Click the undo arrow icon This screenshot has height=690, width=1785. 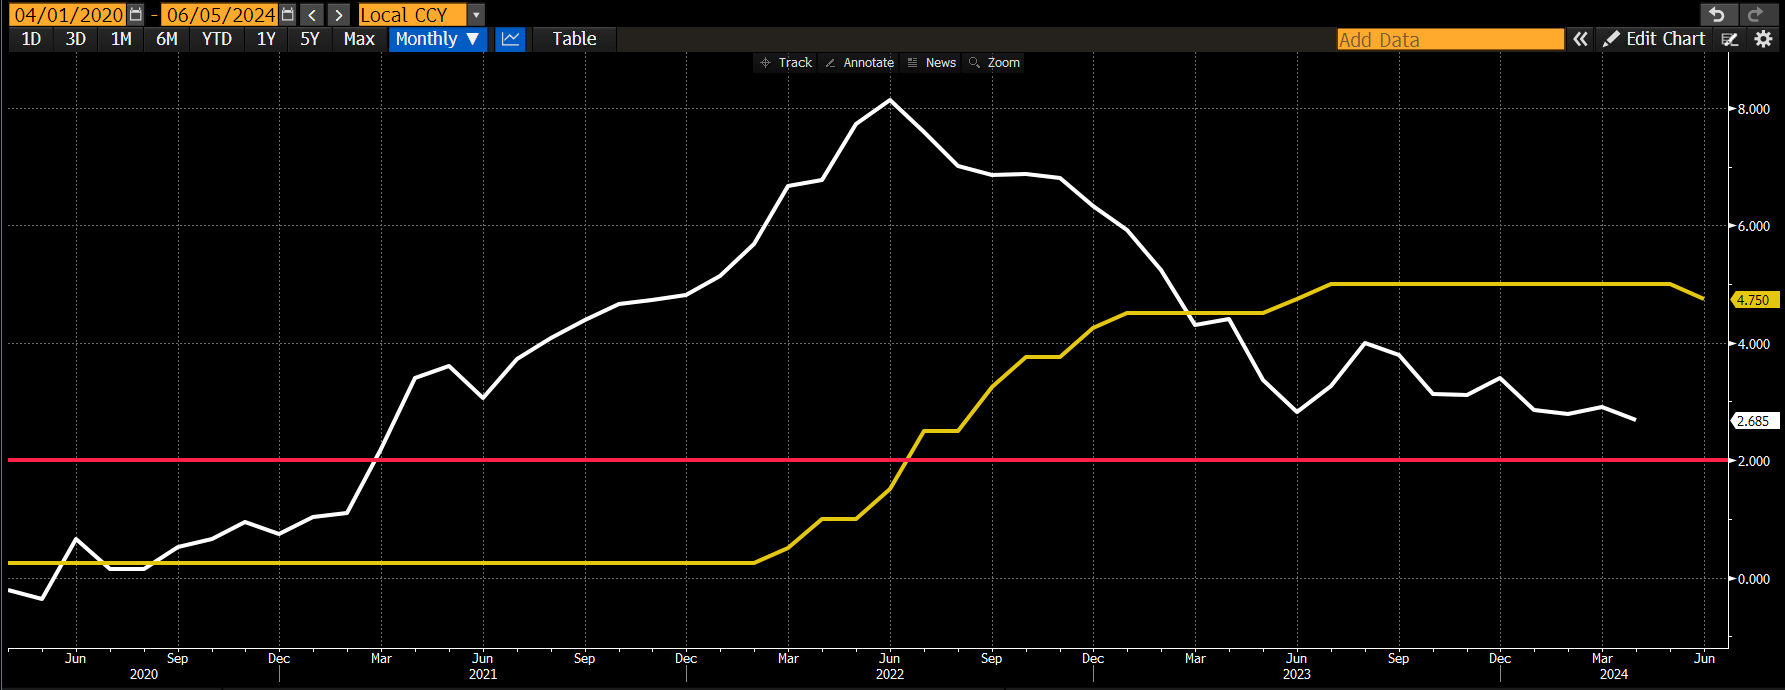[x=1718, y=14]
